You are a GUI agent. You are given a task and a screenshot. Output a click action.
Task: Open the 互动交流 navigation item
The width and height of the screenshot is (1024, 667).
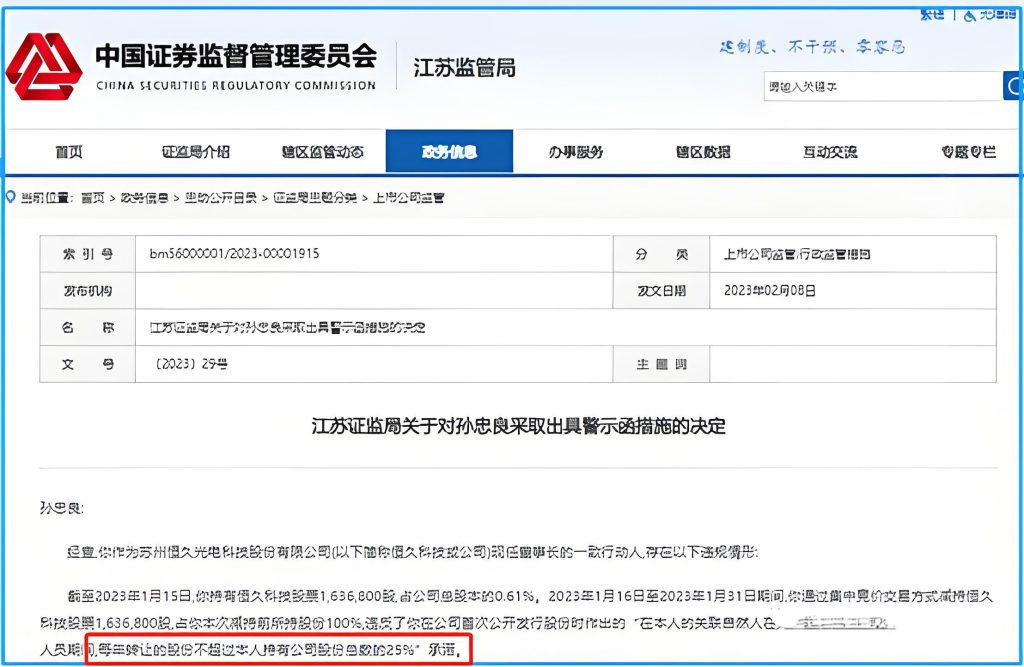(x=830, y=152)
